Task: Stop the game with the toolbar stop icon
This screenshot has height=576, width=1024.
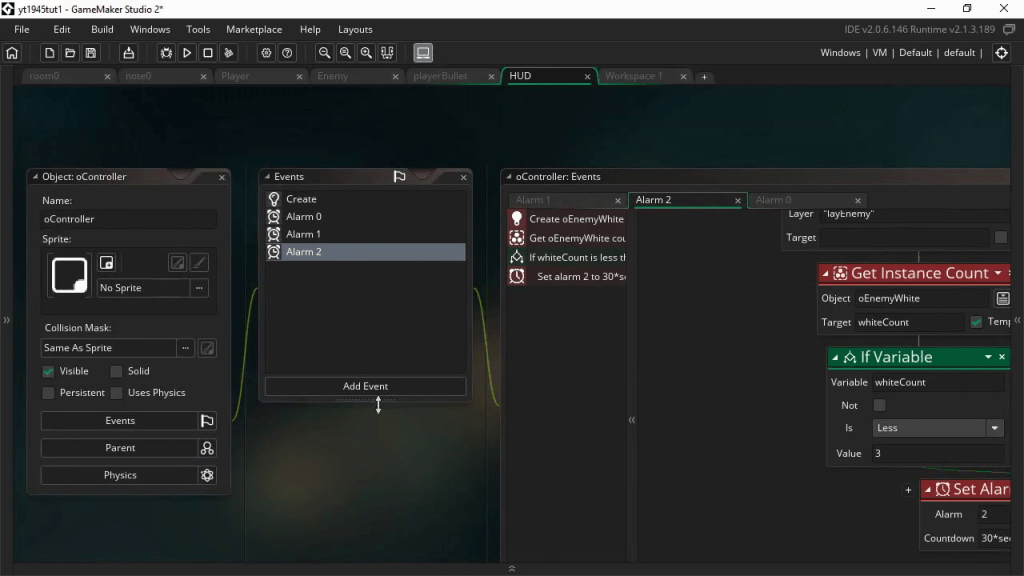Action: click(208, 53)
